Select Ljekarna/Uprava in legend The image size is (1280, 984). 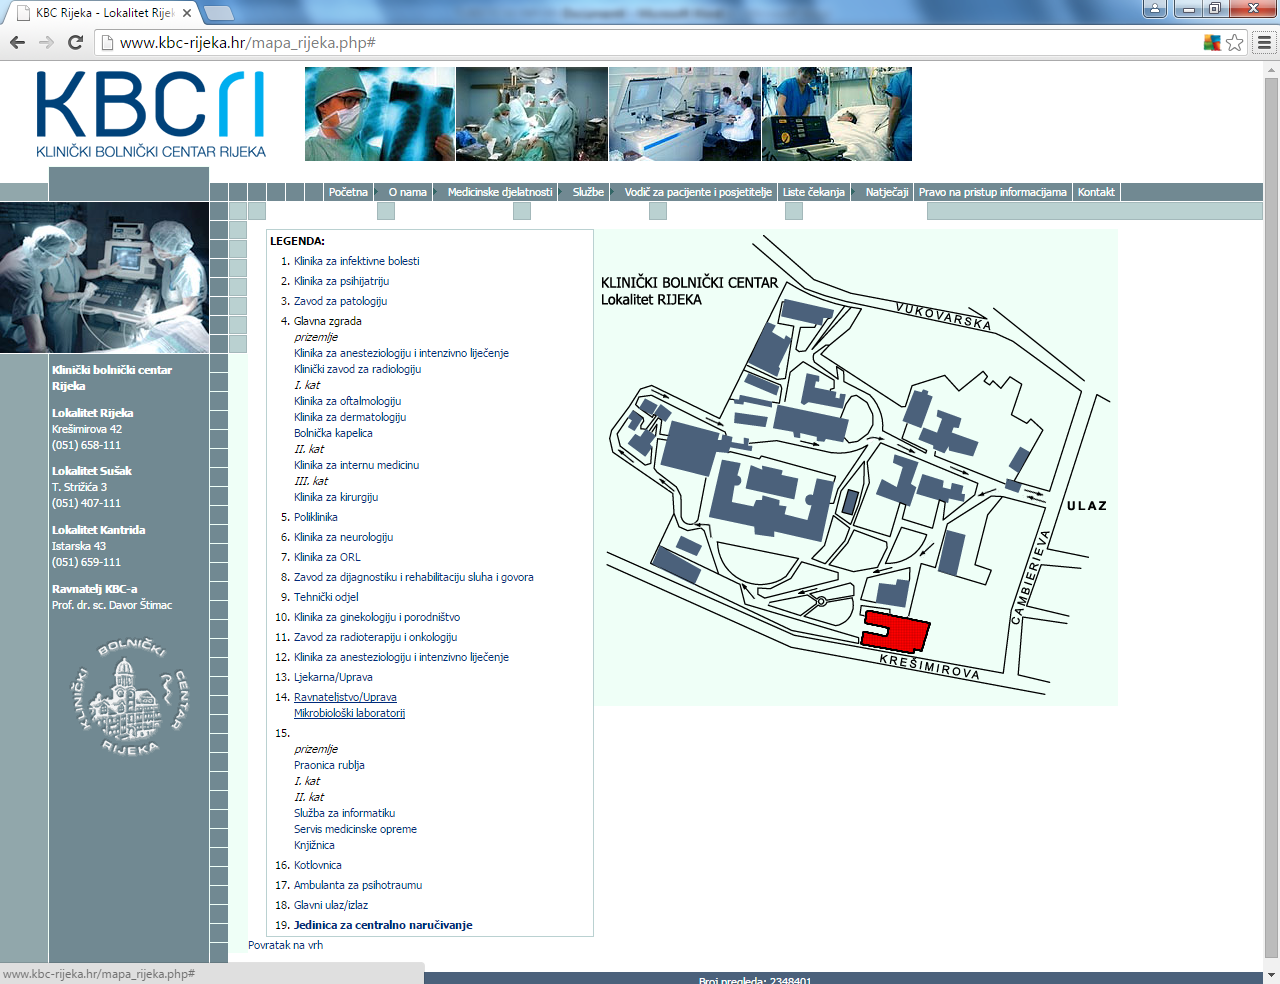point(333,677)
